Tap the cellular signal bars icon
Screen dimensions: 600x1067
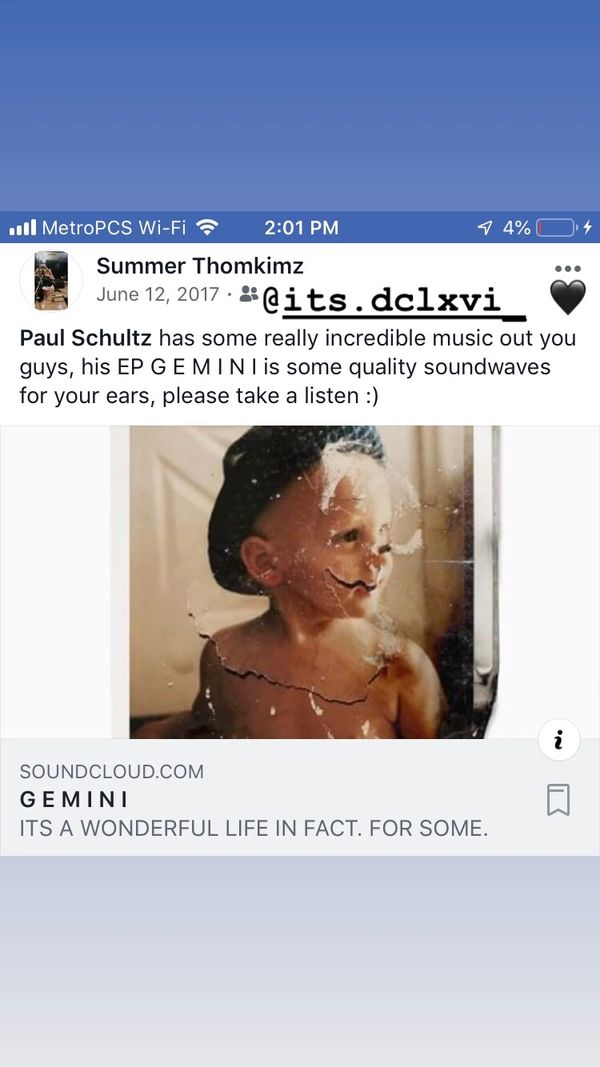click(22, 228)
